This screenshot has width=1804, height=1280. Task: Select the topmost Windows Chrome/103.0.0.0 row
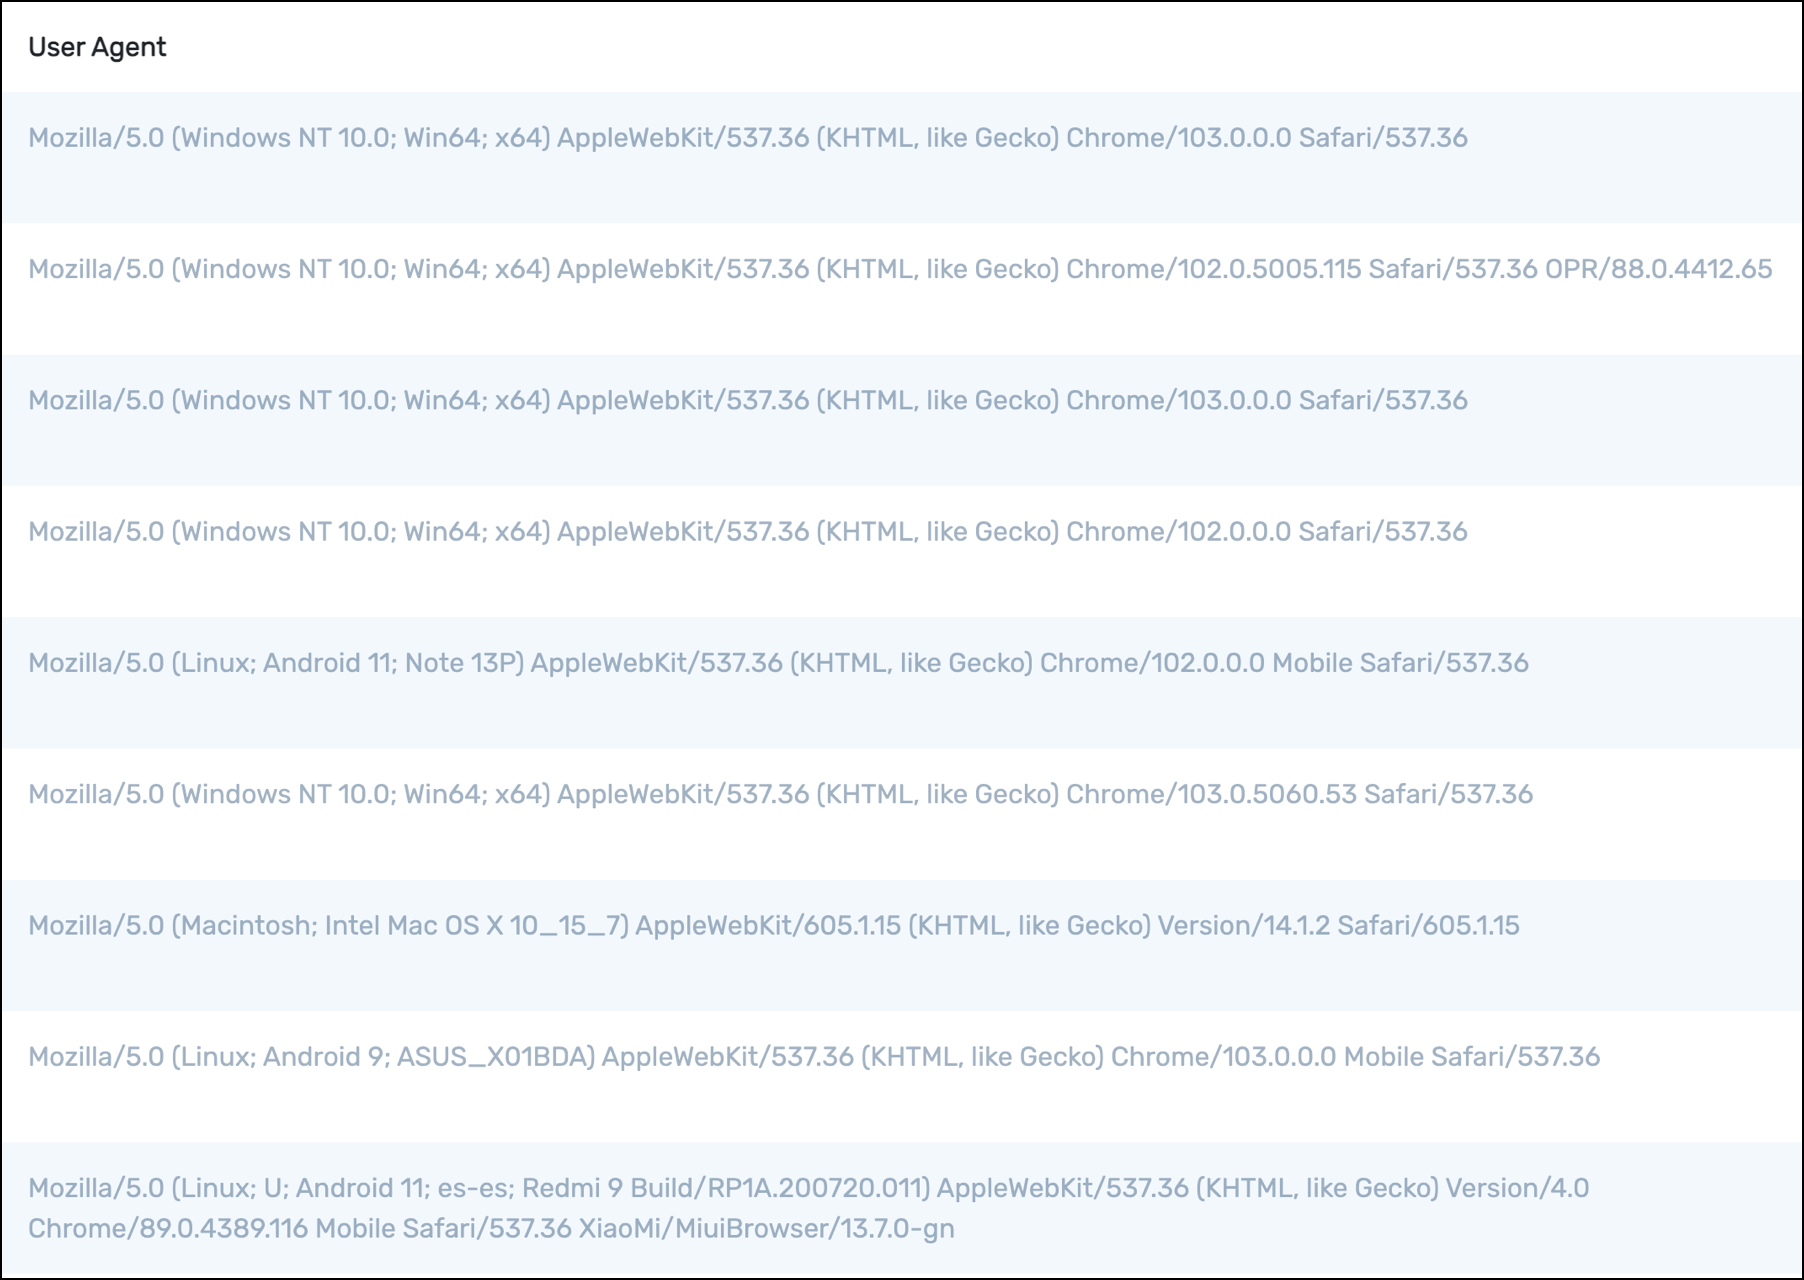(902, 157)
